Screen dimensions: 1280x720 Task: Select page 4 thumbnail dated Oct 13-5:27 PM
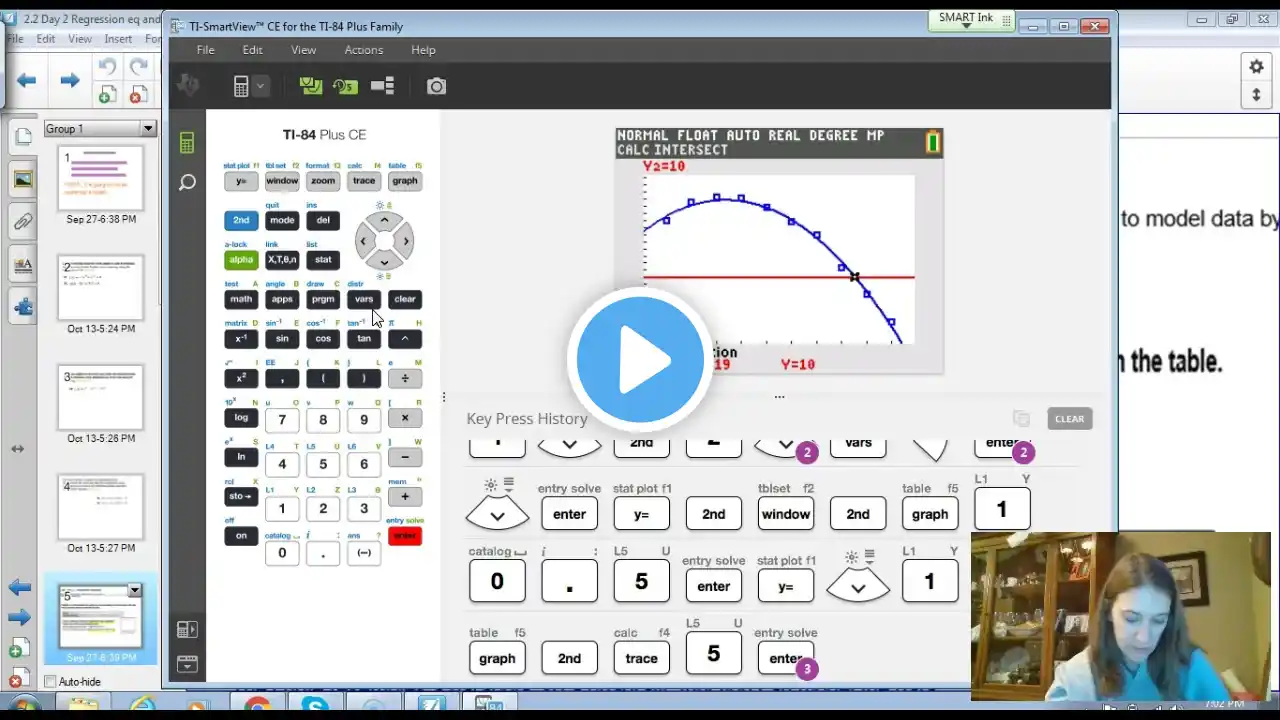coord(100,508)
